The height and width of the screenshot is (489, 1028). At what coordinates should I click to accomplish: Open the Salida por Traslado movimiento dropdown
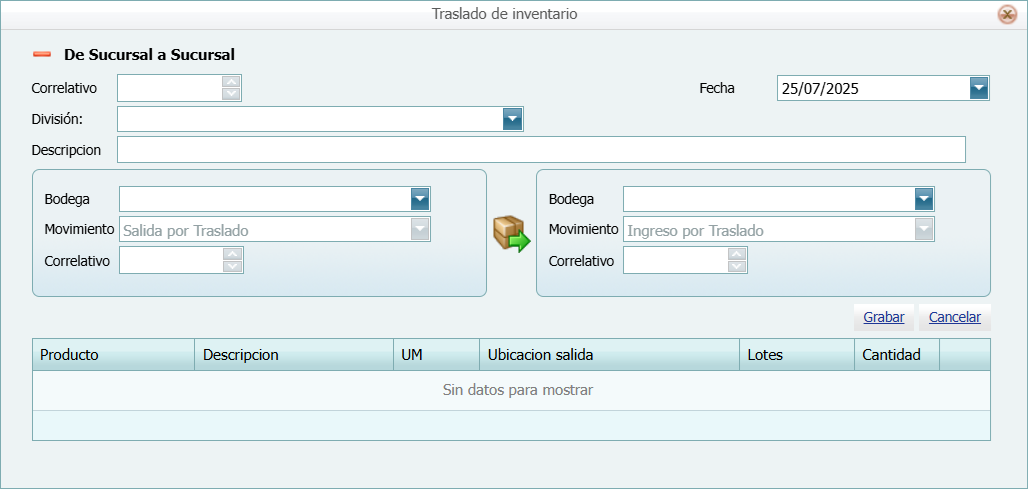pyautogui.click(x=420, y=229)
